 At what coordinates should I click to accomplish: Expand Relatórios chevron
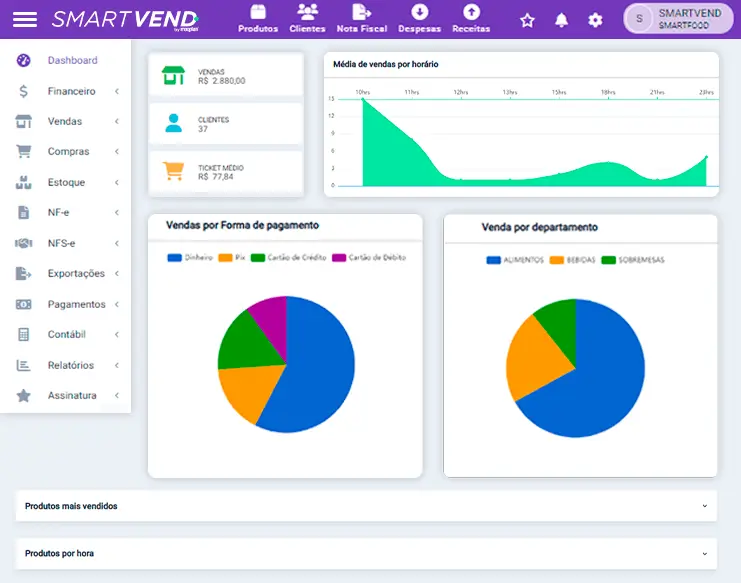(x=117, y=365)
